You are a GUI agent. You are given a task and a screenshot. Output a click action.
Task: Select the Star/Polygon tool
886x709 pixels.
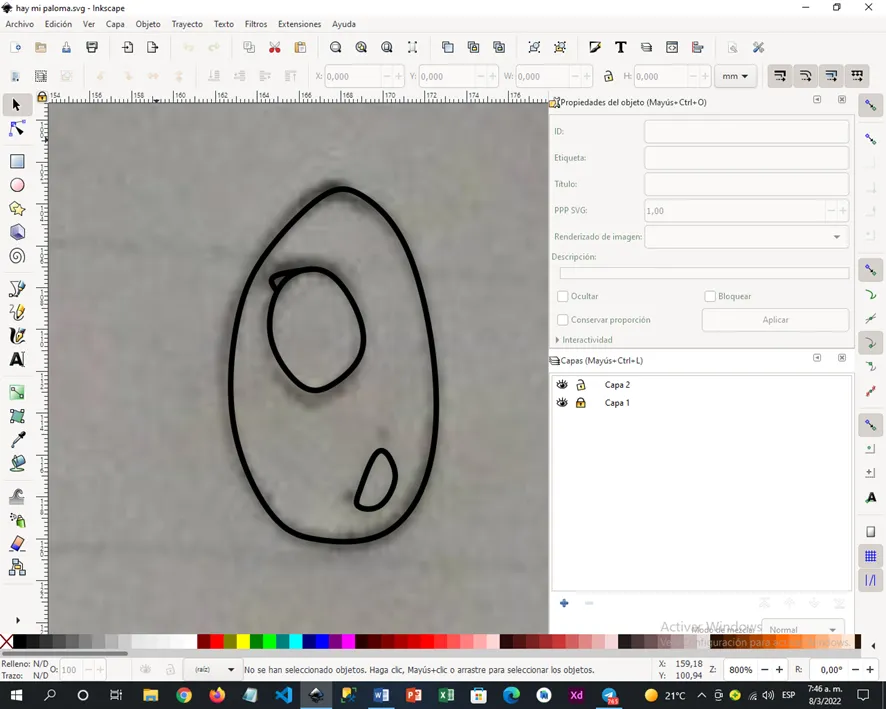[17, 209]
